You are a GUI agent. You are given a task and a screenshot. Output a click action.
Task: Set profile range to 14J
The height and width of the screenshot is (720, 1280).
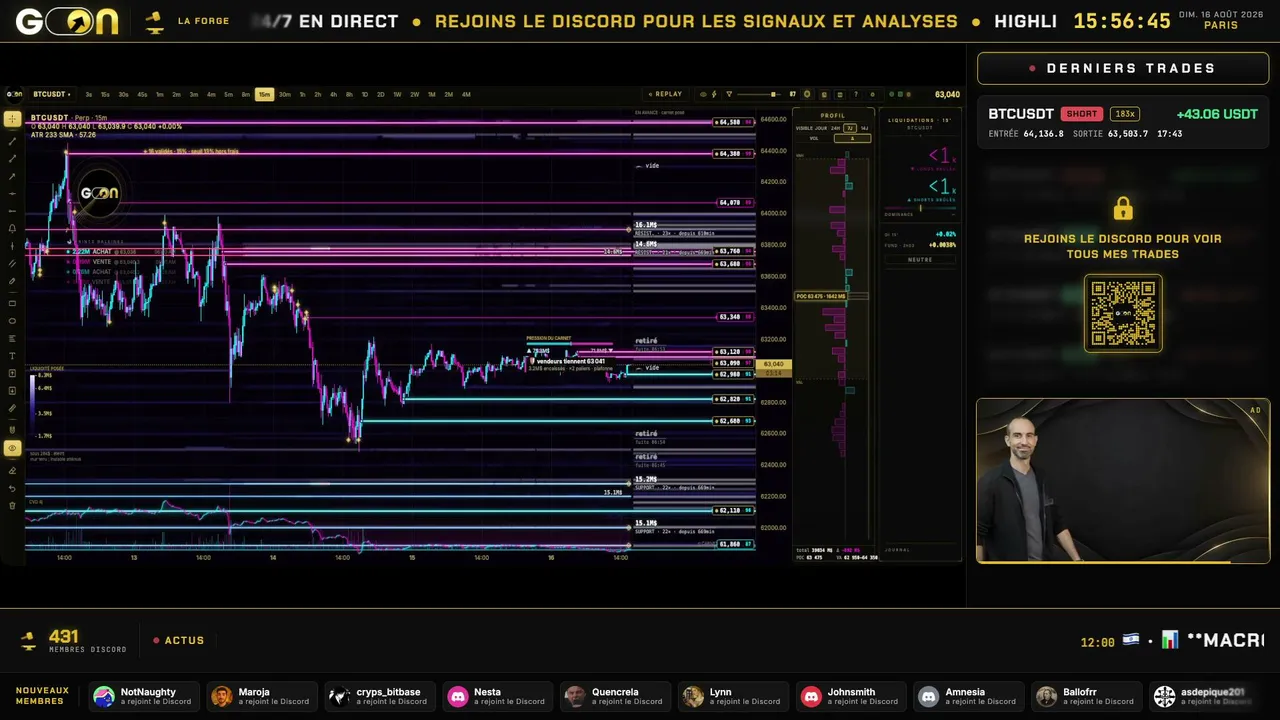864,128
